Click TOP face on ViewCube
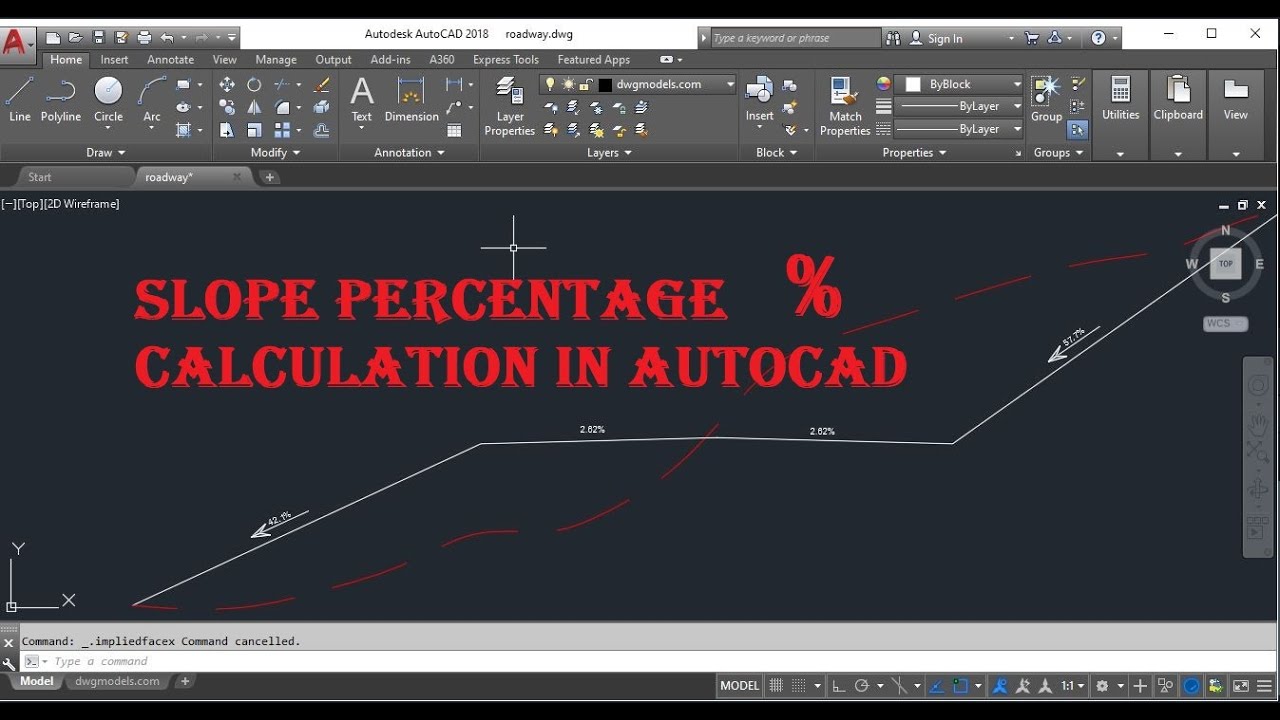Viewport: 1280px width, 720px height. [1226, 264]
